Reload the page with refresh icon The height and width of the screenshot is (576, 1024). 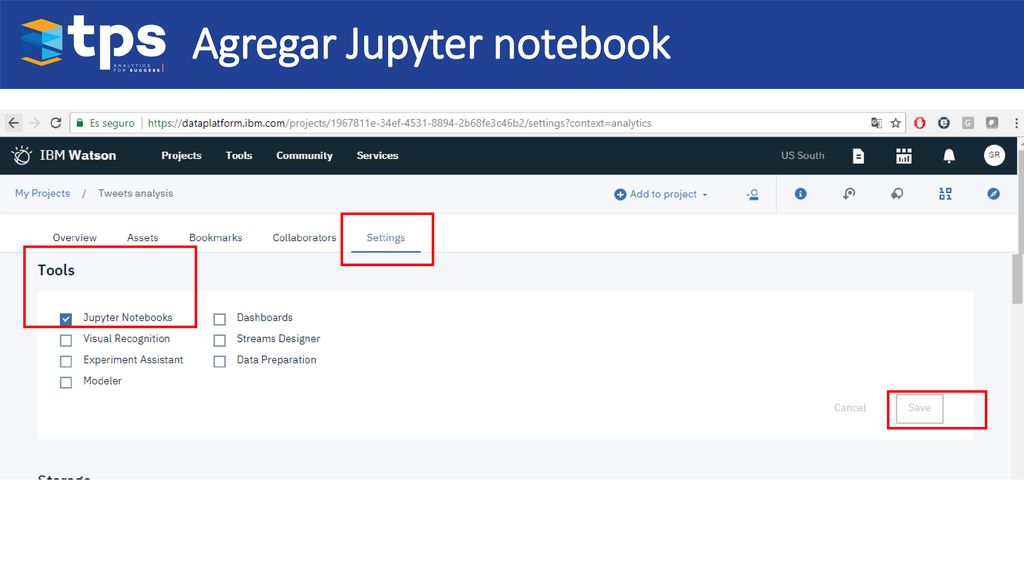coord(56,123)
